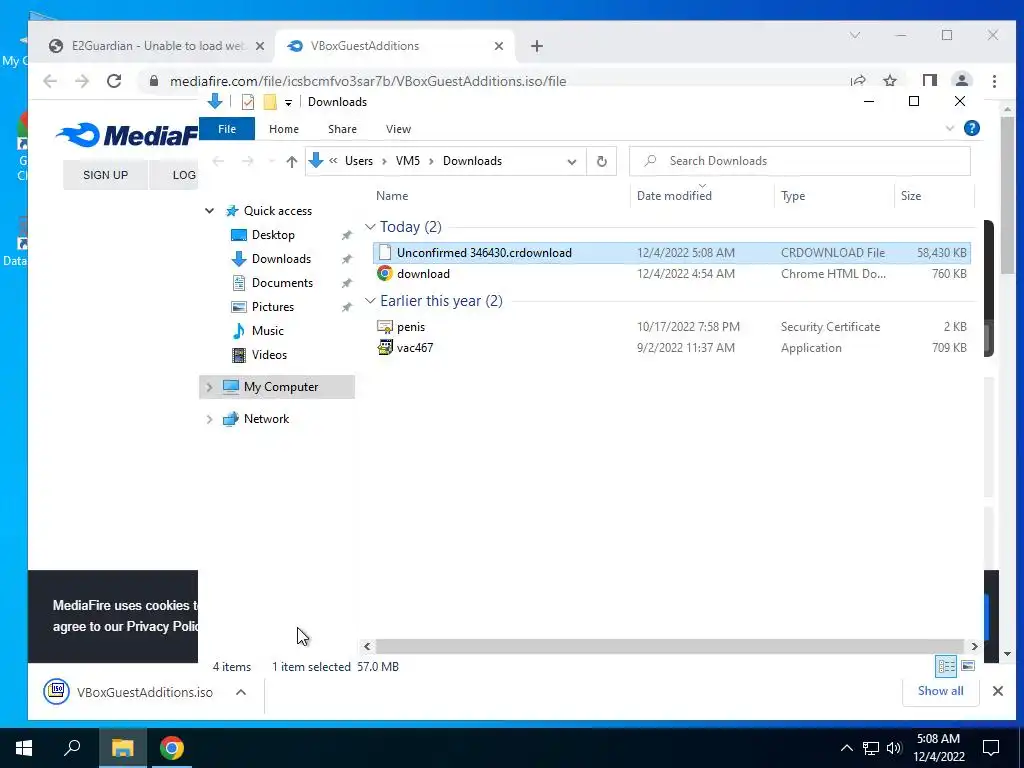Image resolution: width=1024 pixels, height=768 pixels.
Task: Open Desktop in Quick access
Action: point(273,234)
